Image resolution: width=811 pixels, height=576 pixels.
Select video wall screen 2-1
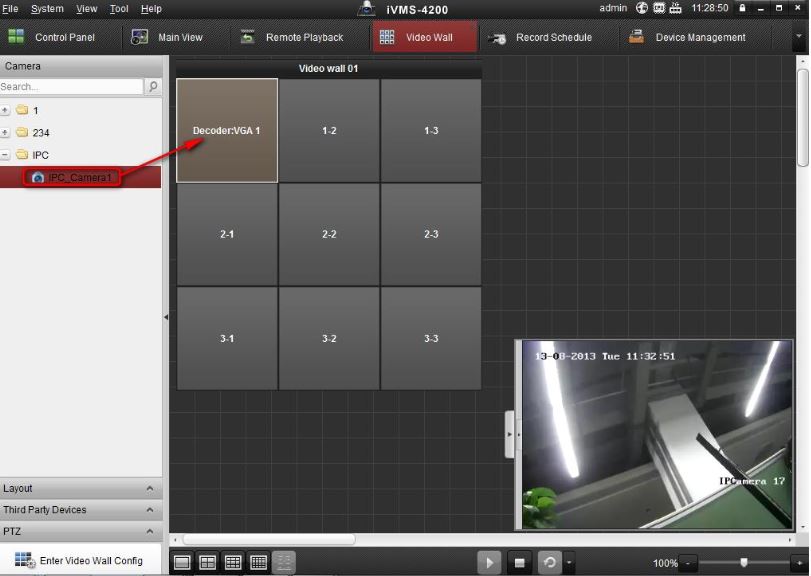pyautogui.click(x=227, y=234)
